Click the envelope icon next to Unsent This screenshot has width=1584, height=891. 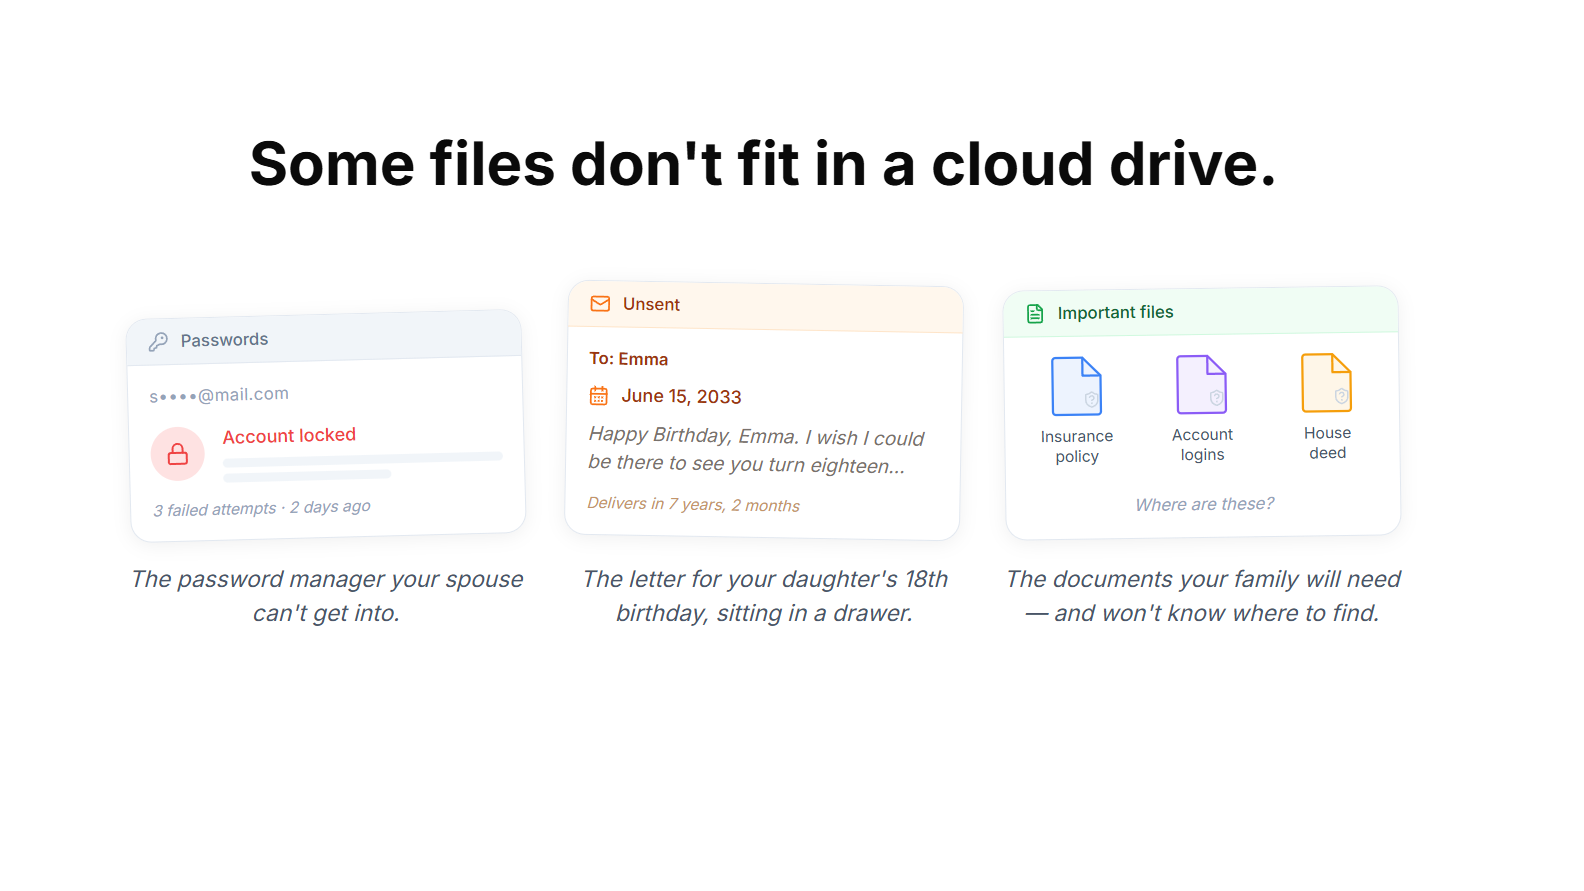600,304
